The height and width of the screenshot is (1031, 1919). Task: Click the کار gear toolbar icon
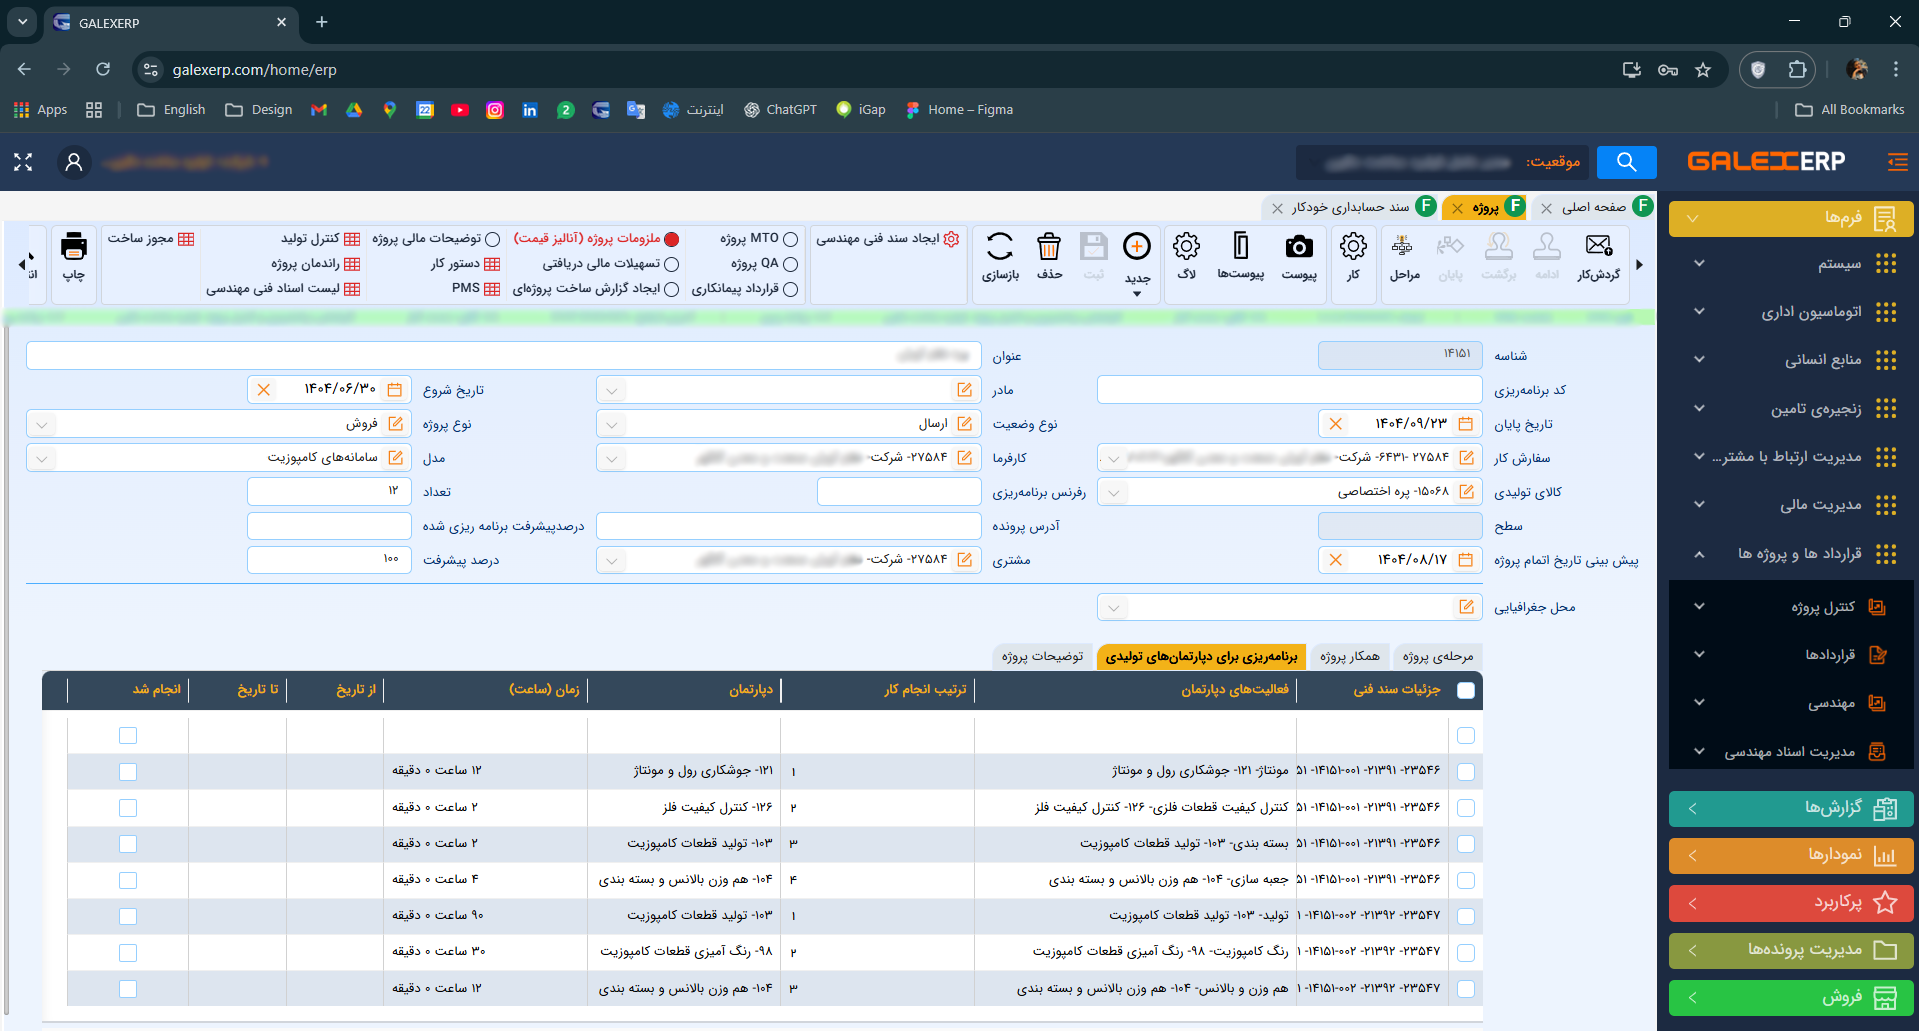click(1353, 246)
